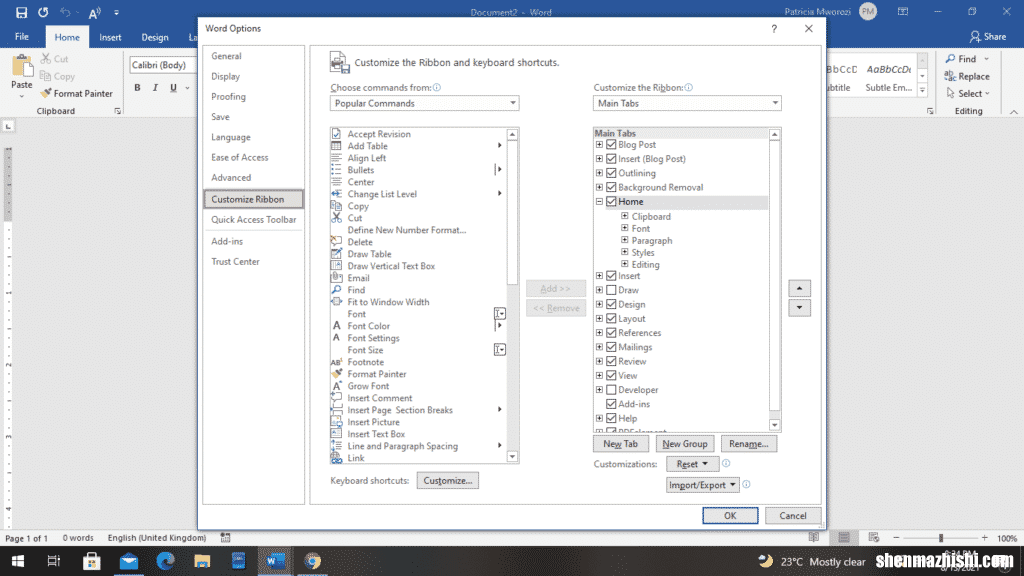Click the Calibri (Body) font name box
Screen dimensions: 1024x576
163,65
